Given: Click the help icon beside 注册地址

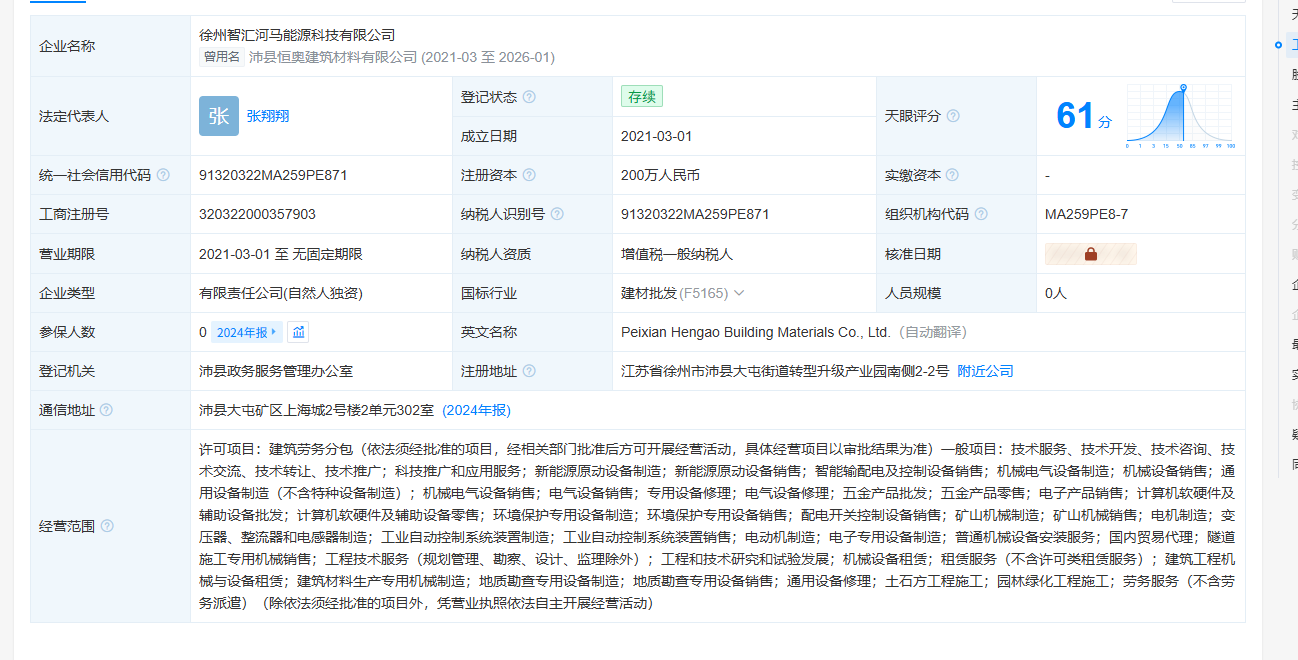Looking at the screenshot, I should (x=529, y=371).
